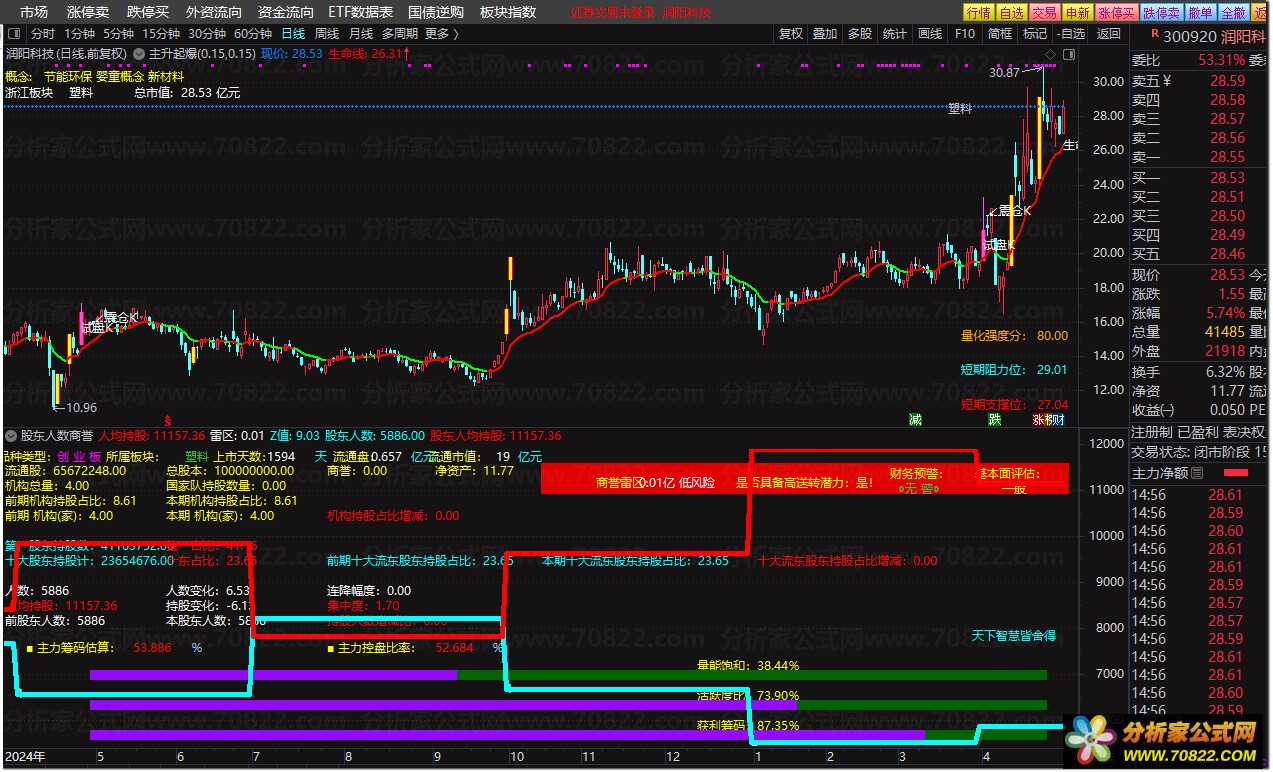Image resolution: width=1273 pixels, height=772 pixels.
Task: Click the yellow 自选 button
Action: pos(1012,13)
